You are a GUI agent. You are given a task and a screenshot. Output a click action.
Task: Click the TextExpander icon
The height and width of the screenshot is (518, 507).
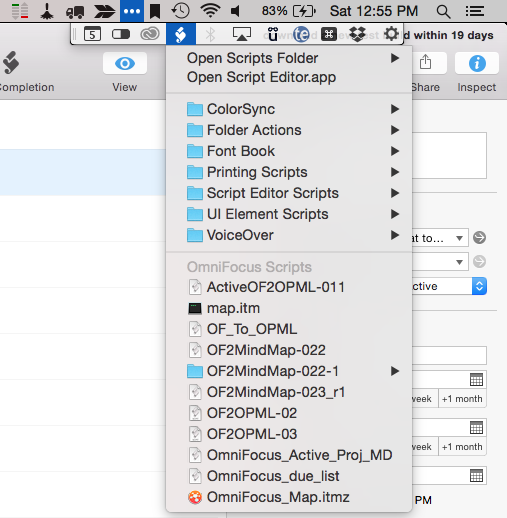pos(301,34)
